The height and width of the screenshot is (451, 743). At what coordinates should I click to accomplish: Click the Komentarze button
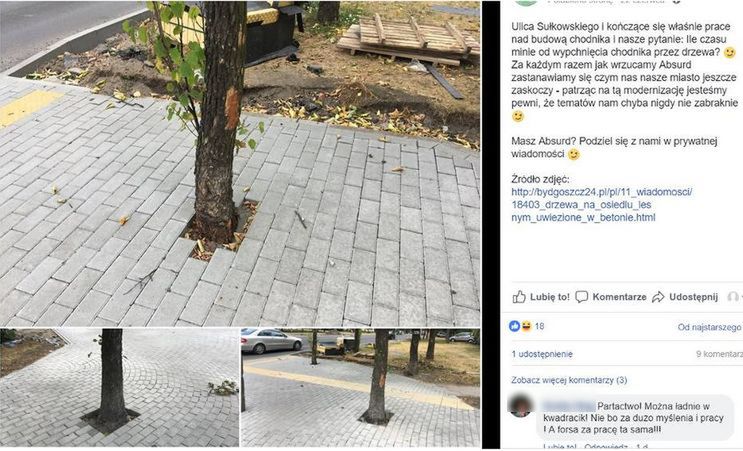[611, 297]
